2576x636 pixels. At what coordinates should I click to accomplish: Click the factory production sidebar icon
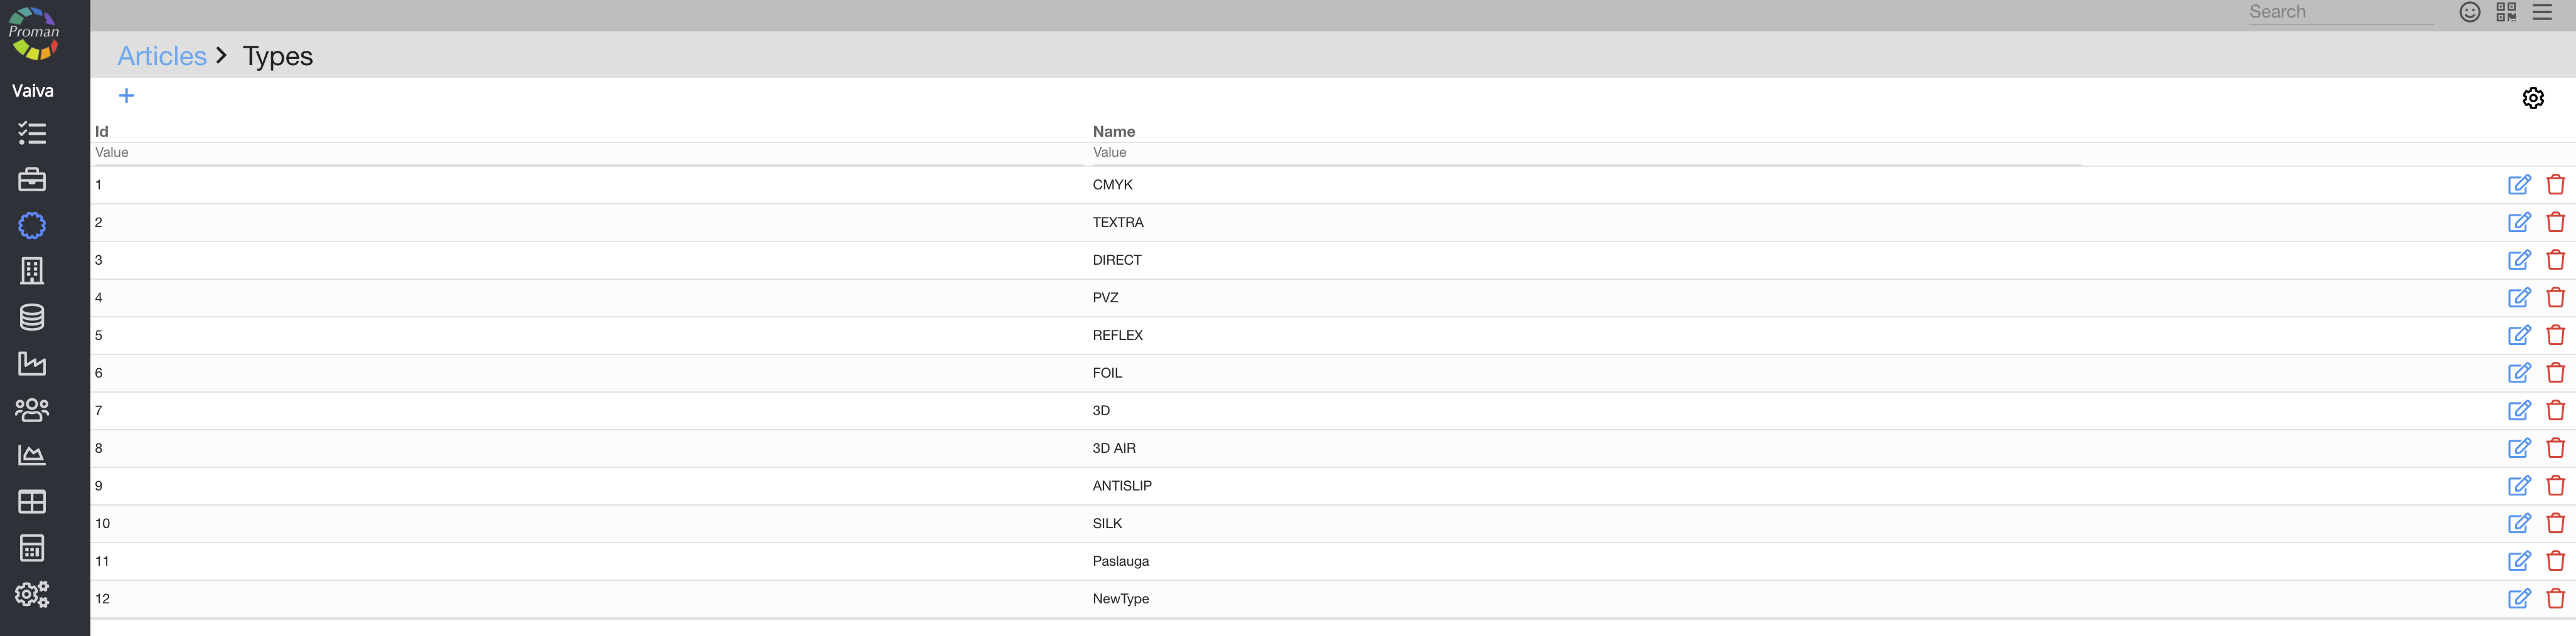[x=32, y=363]
